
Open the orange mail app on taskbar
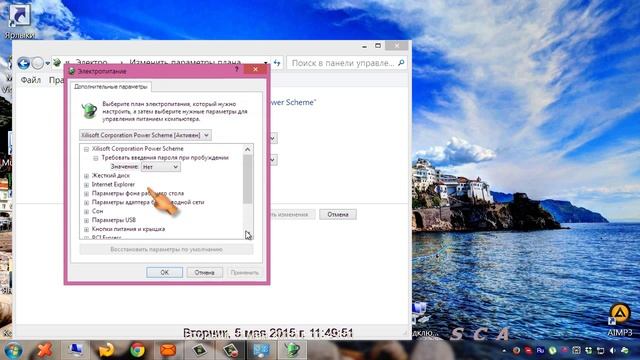(168, 350)
